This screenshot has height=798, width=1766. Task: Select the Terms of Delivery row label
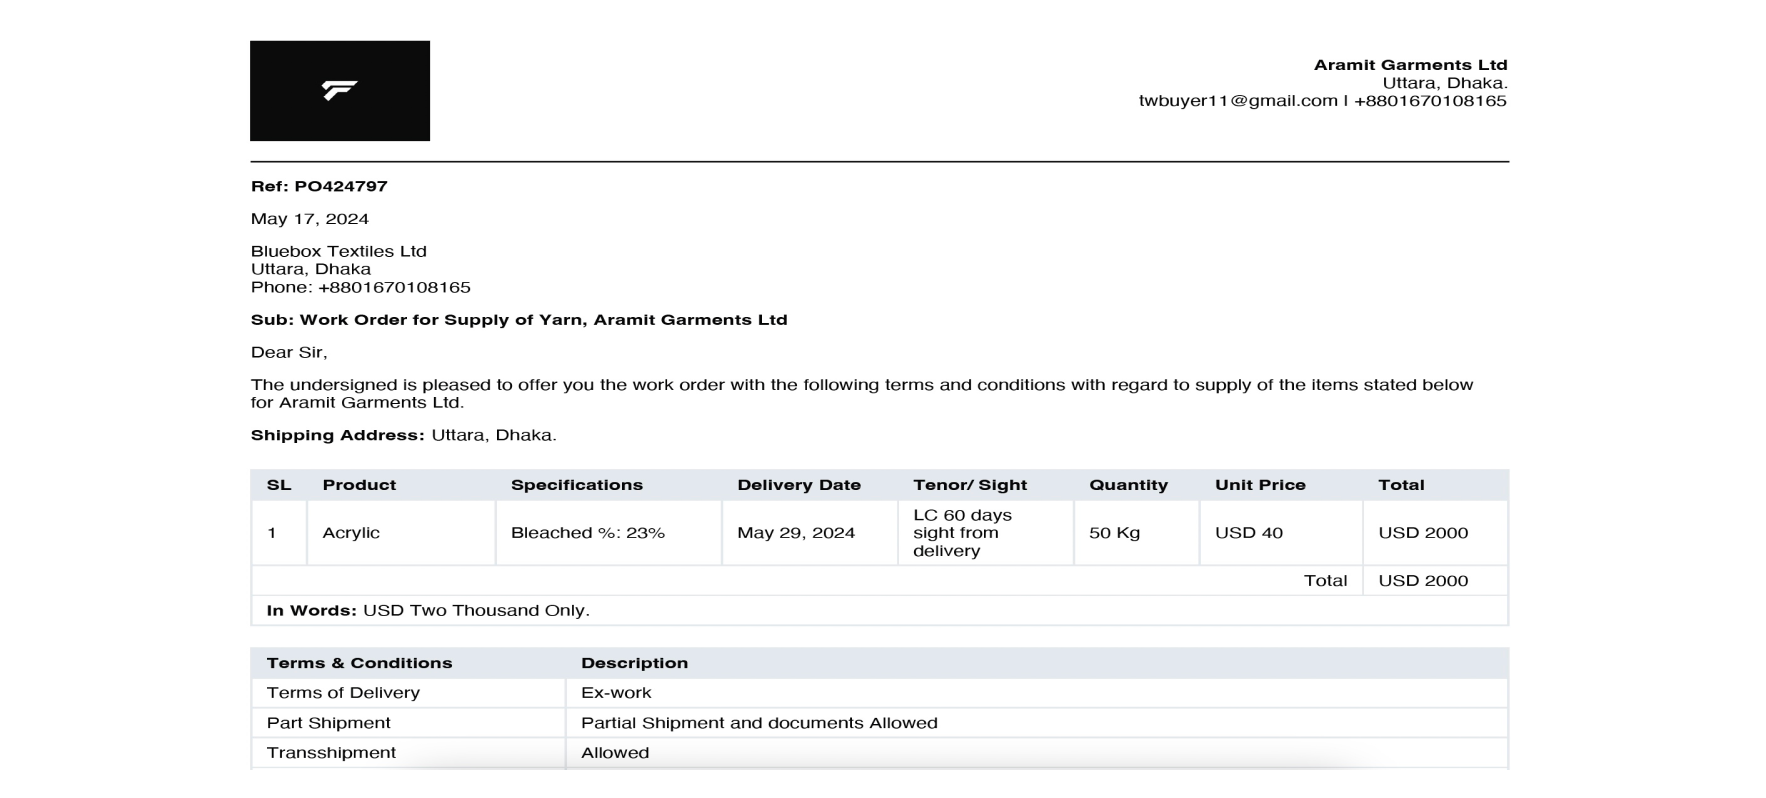click(343, 693)
